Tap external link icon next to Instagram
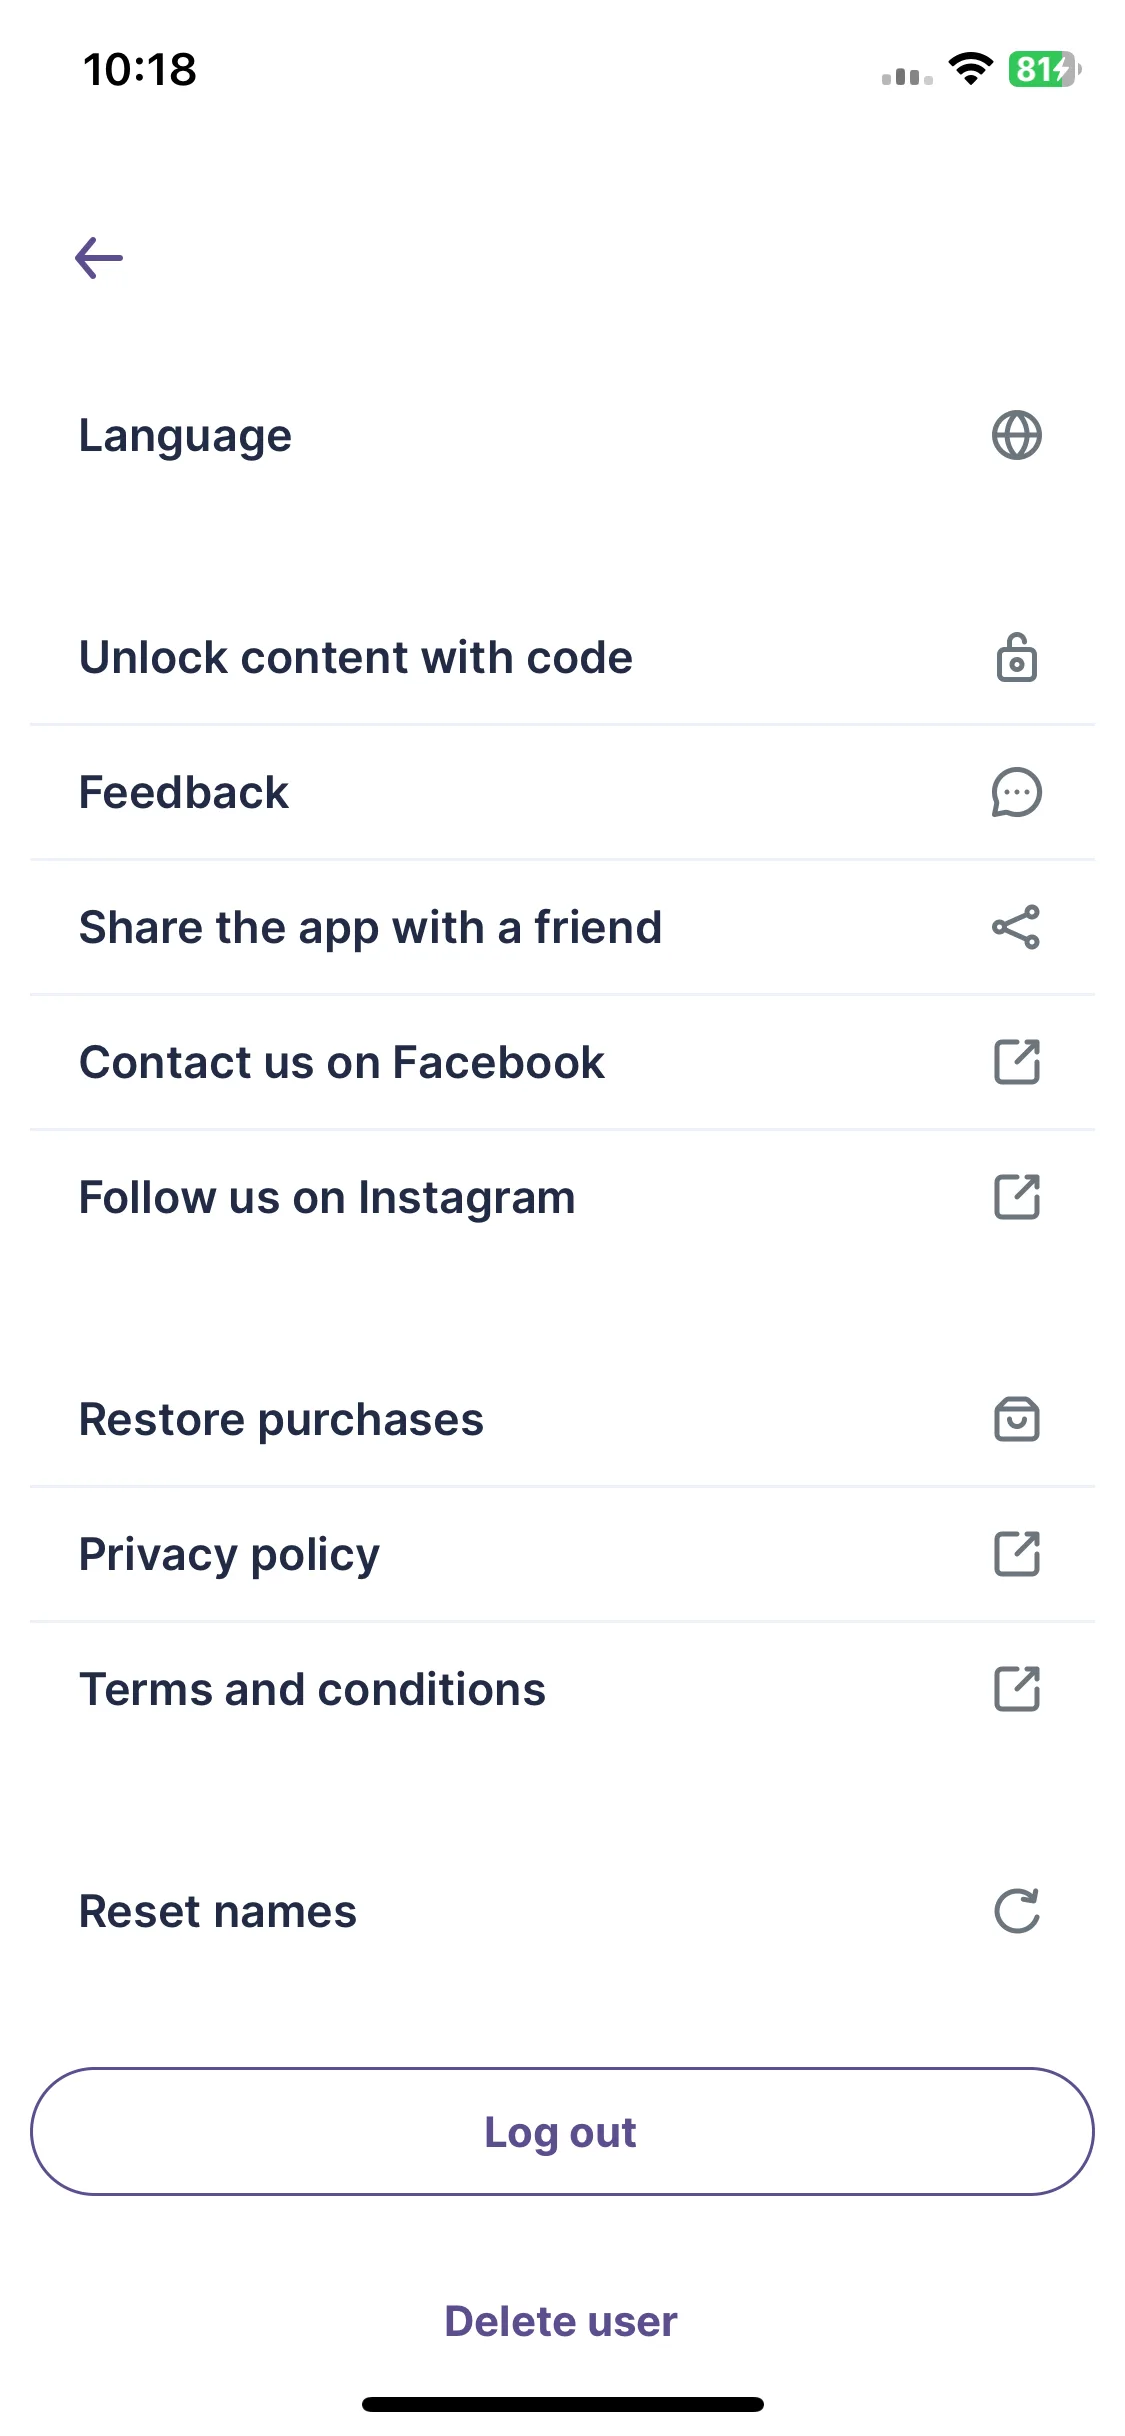1125x2436 pixels. pyautogui.click(x=1017, y=1197)
